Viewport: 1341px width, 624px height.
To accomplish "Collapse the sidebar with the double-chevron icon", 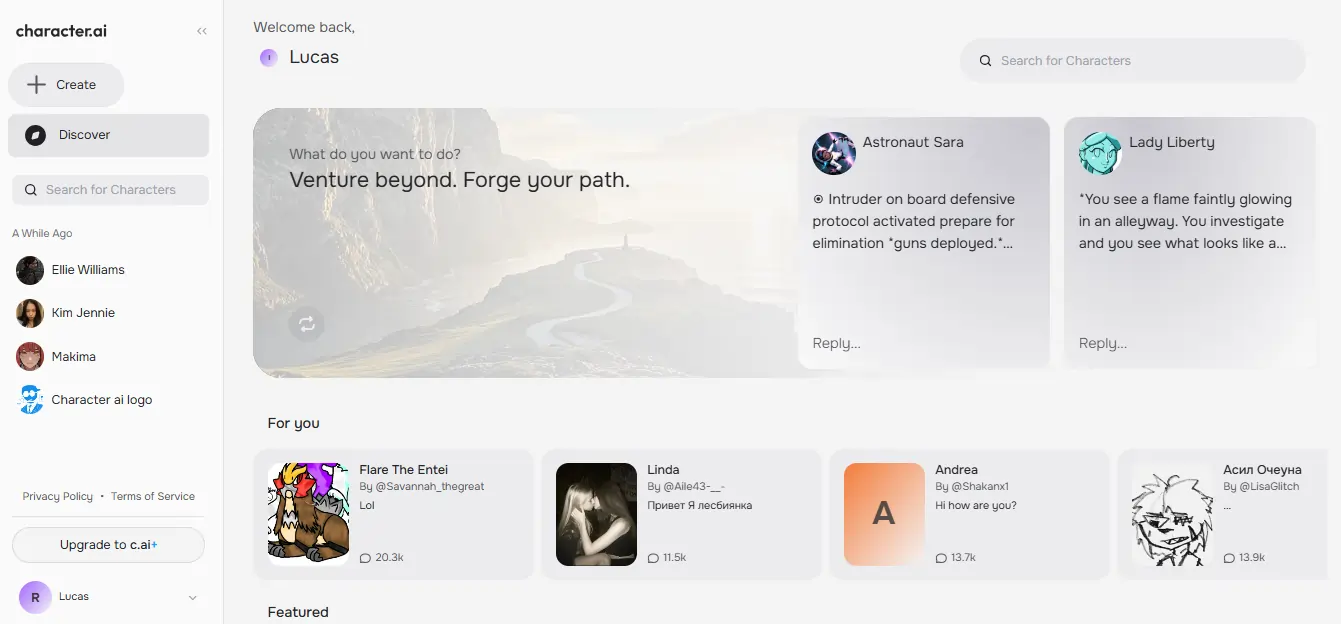I will point(202,31).
